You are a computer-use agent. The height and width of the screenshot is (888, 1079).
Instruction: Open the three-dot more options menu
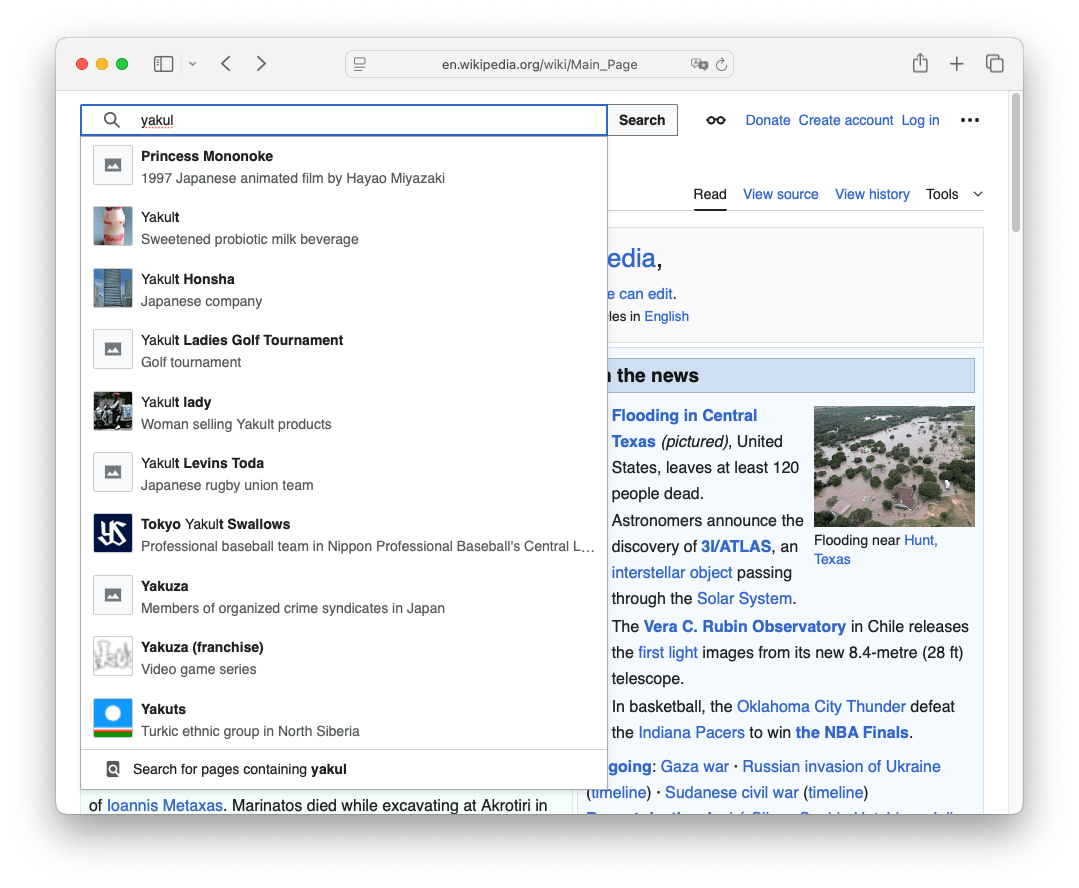pyautogui.click(x=970, y=120)
